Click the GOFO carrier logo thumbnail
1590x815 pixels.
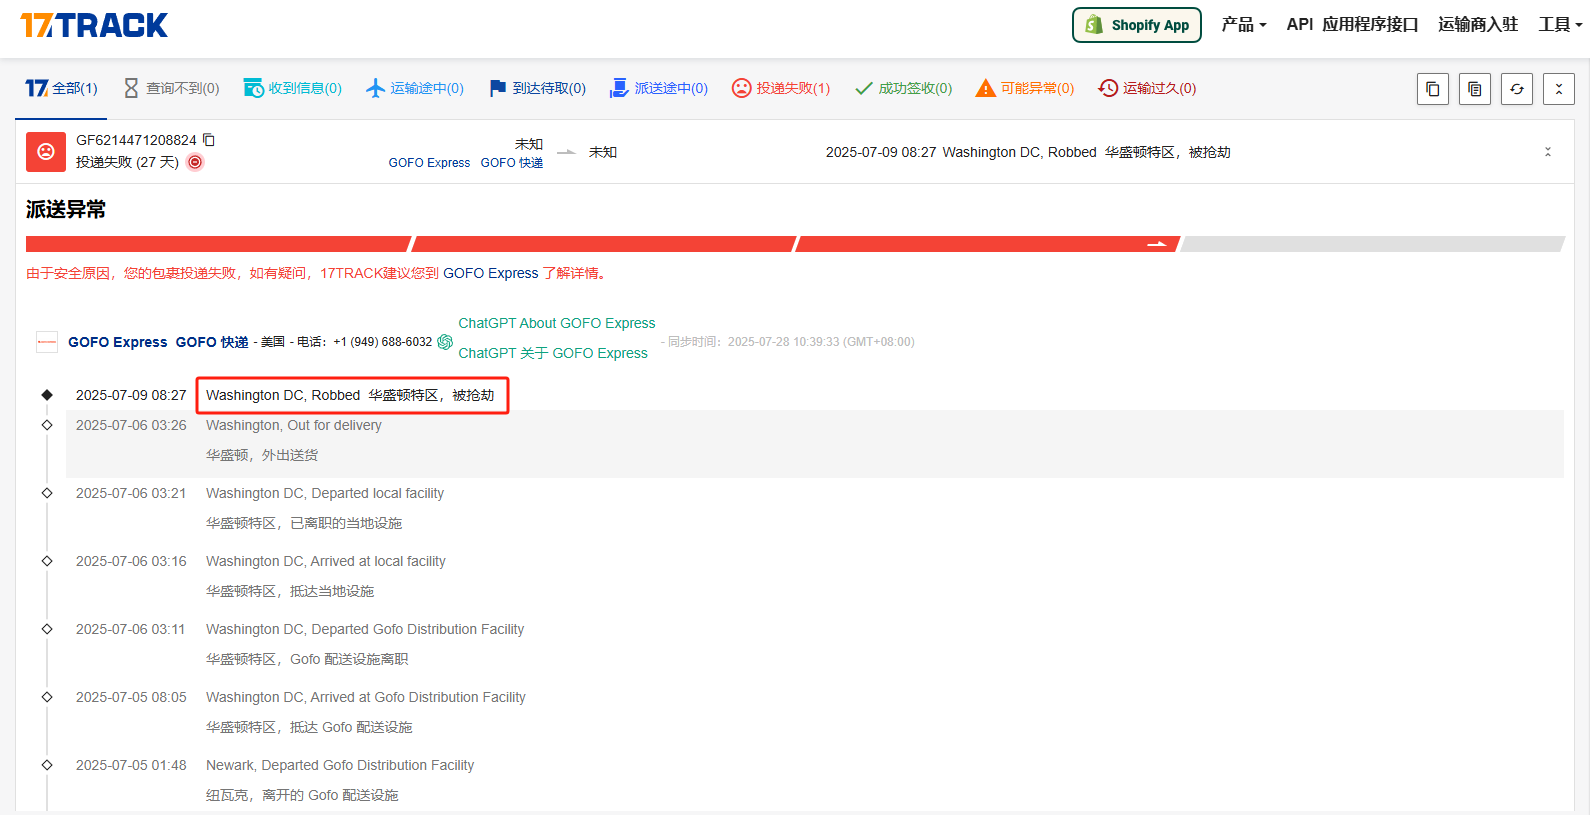pos(47,342)
